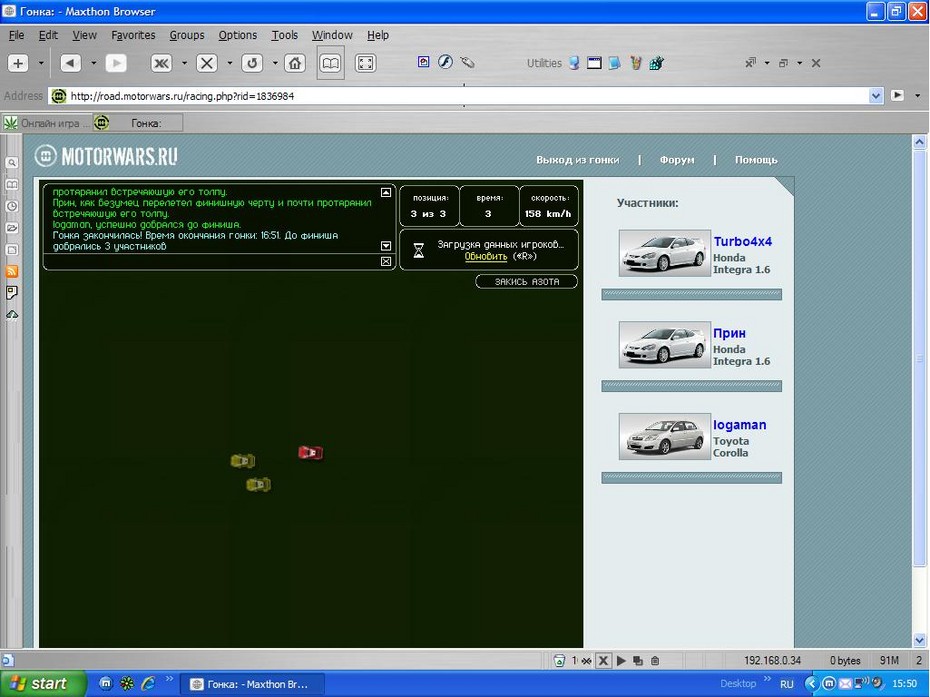Open the File menu
930x697 pixels.
click(x=17, y=35)
